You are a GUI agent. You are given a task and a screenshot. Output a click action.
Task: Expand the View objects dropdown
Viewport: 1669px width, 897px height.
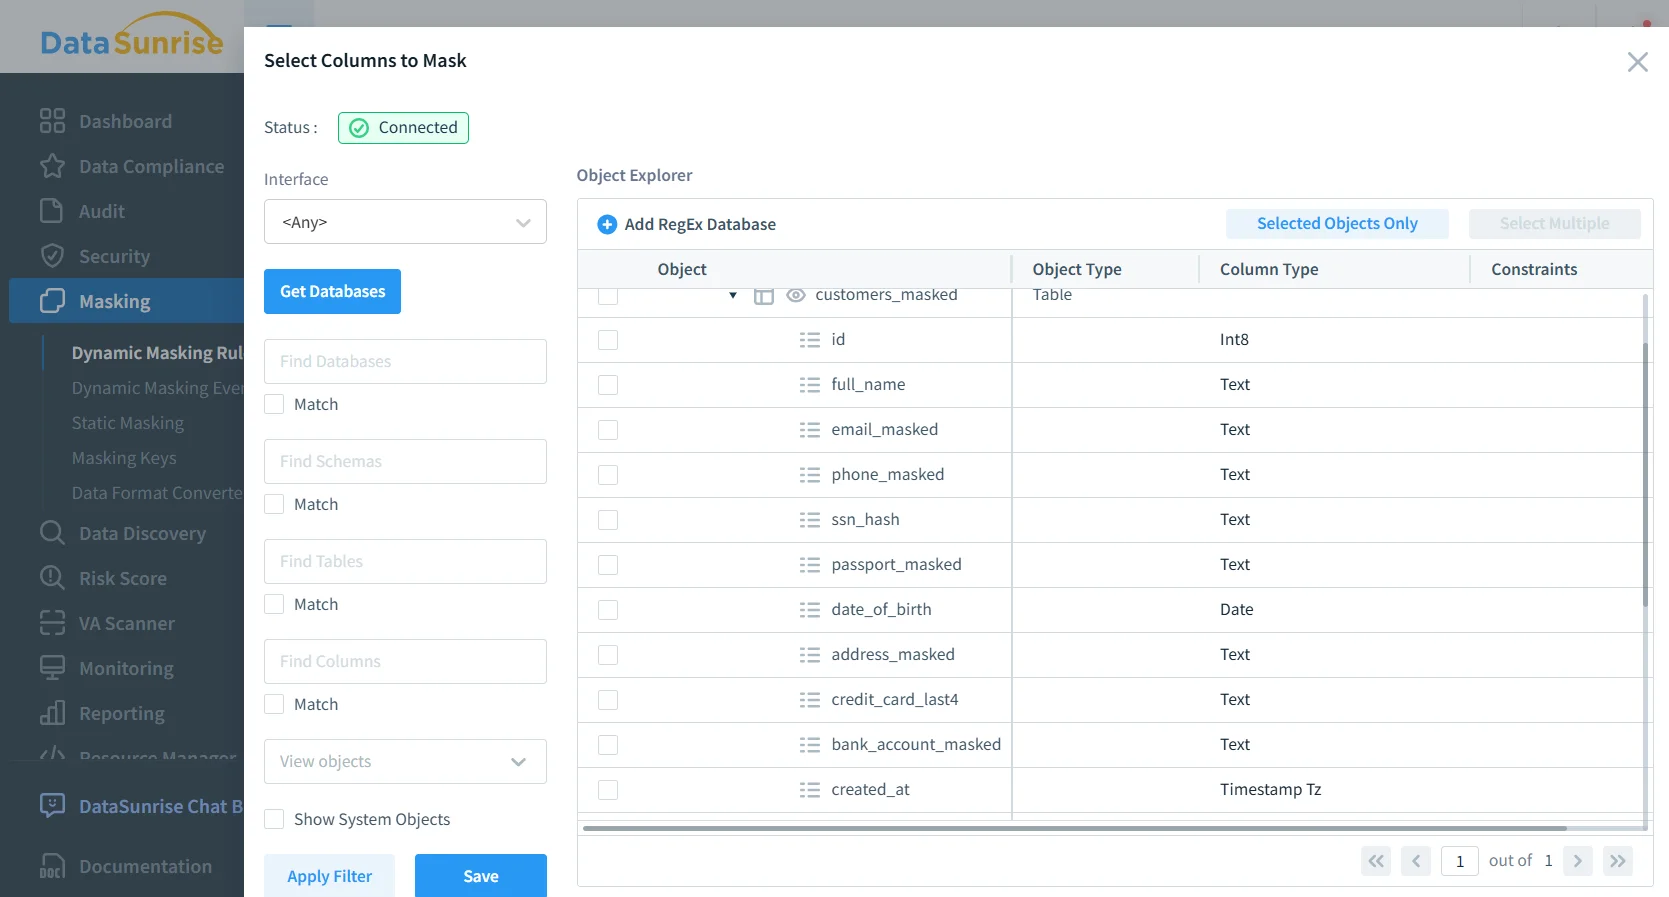(405, 762)
